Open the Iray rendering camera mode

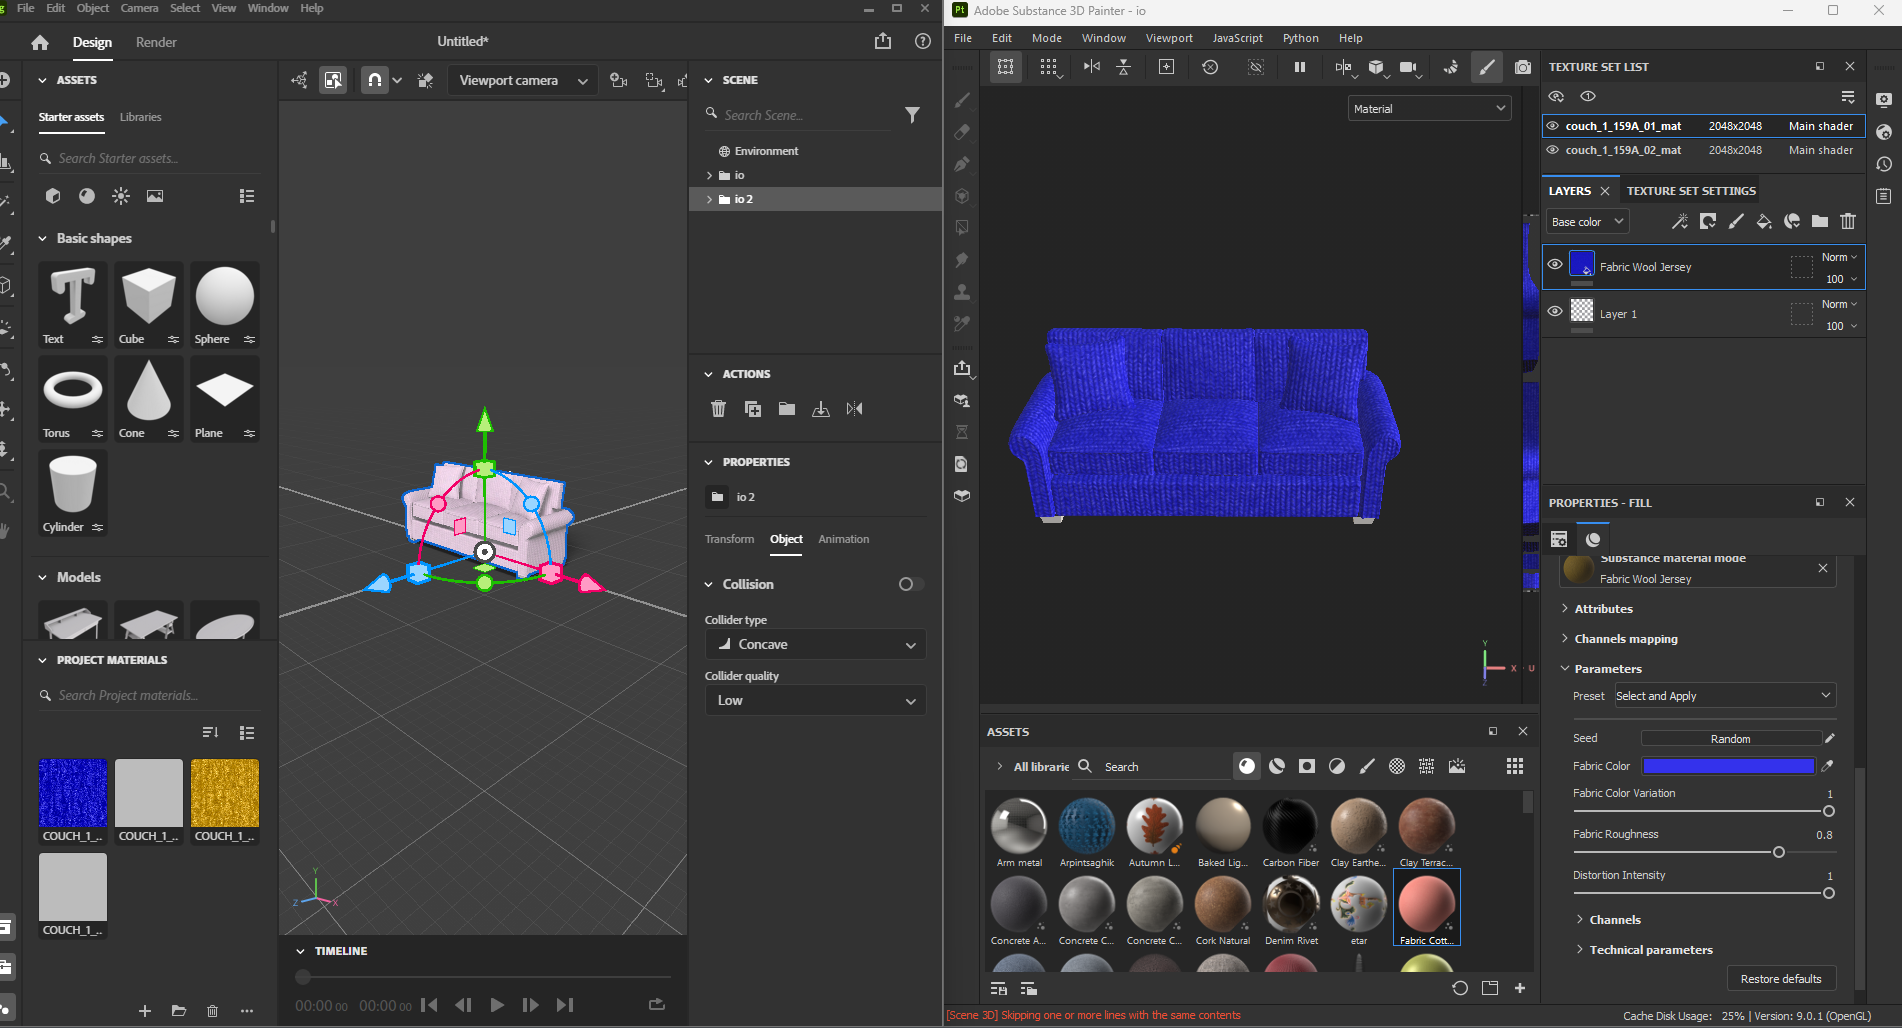point(1523,67)
